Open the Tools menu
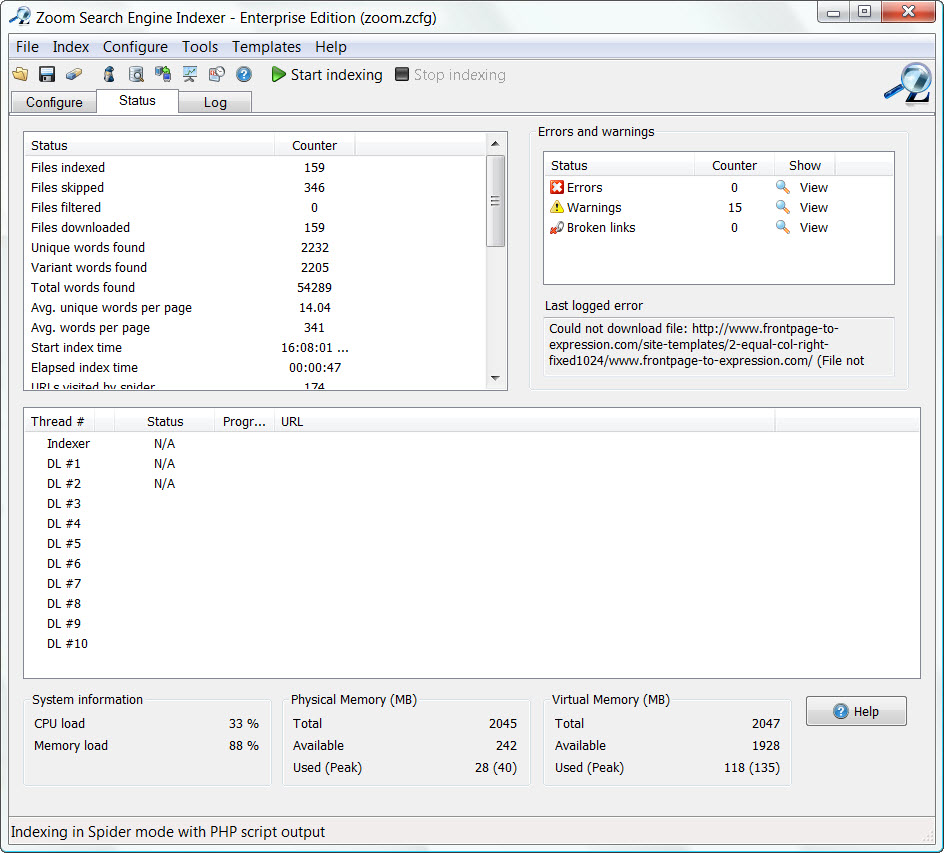 [200, 47]
